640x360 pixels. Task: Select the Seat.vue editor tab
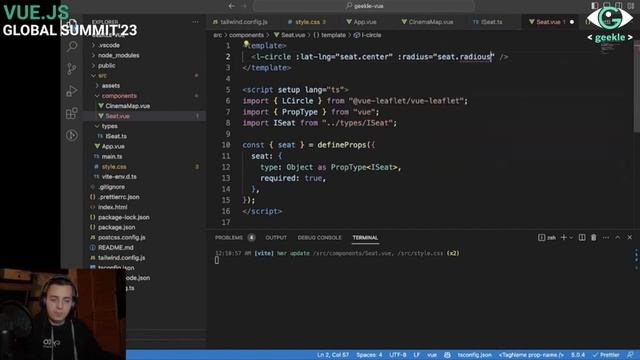tap(548, 22)
